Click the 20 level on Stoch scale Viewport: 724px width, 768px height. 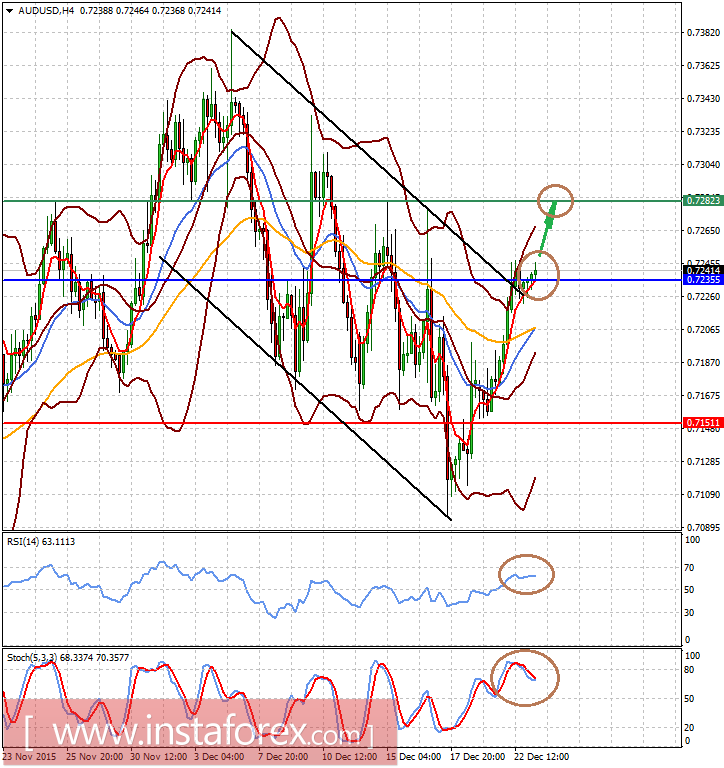(689, 728)
